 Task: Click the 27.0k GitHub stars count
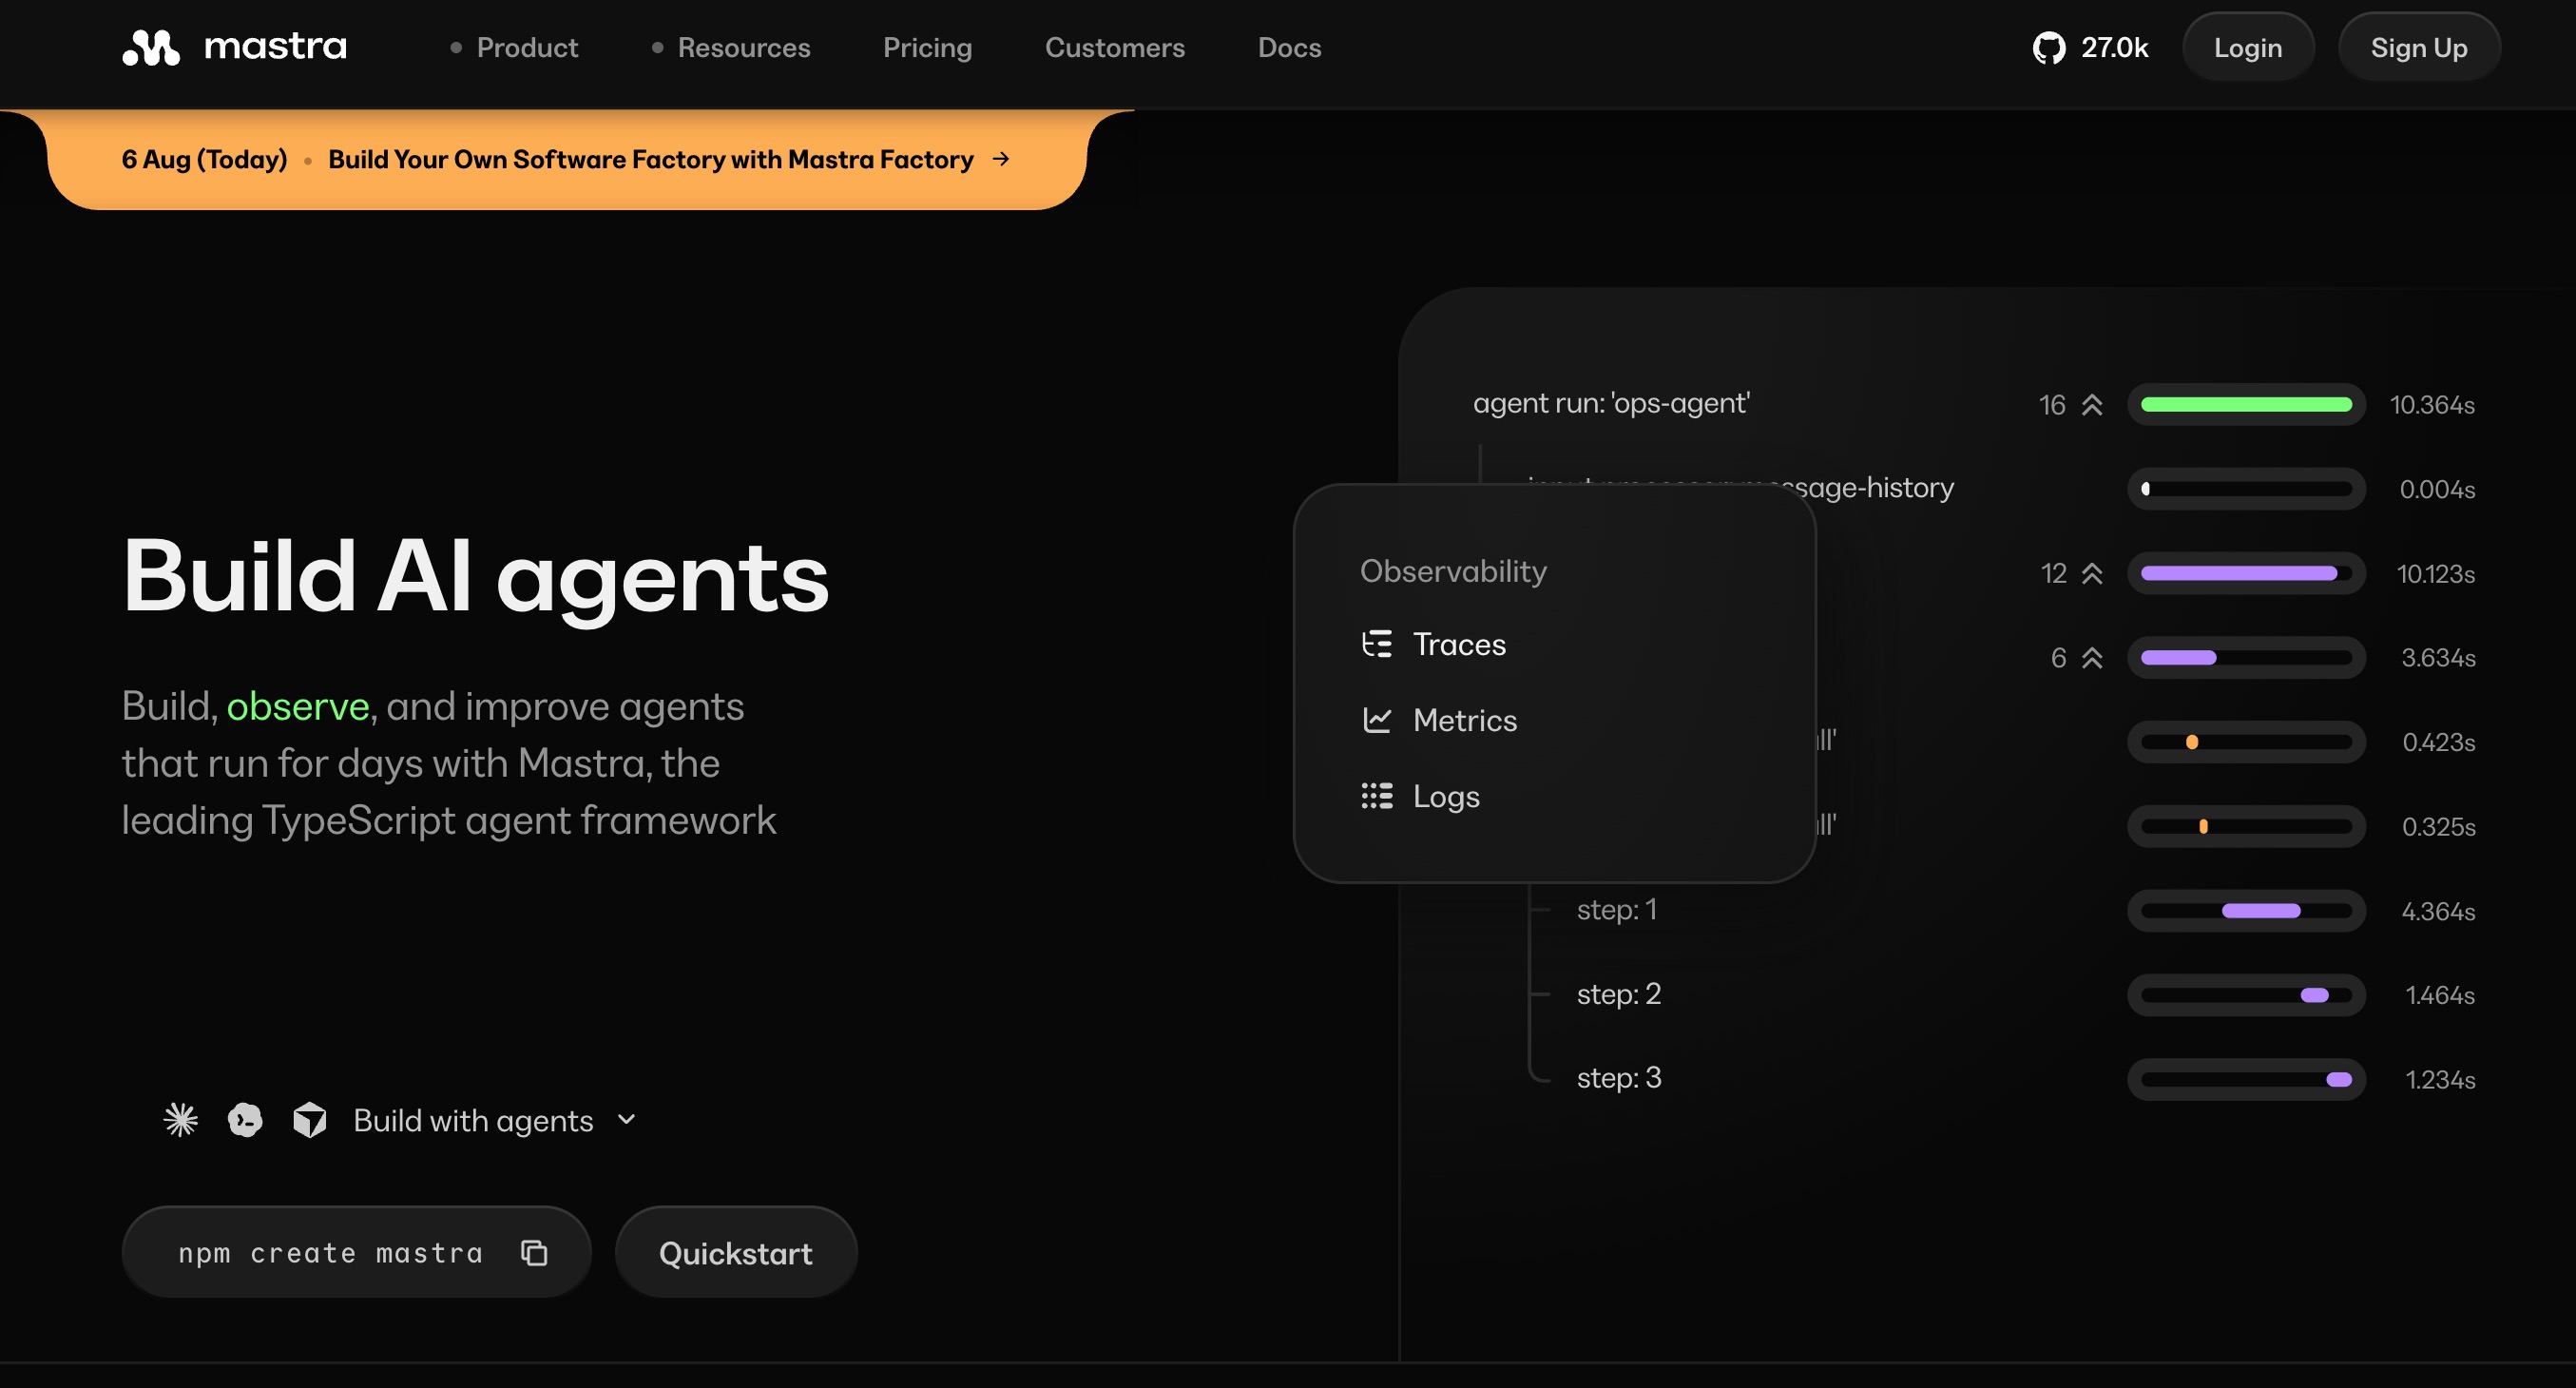coord(2114,48)
